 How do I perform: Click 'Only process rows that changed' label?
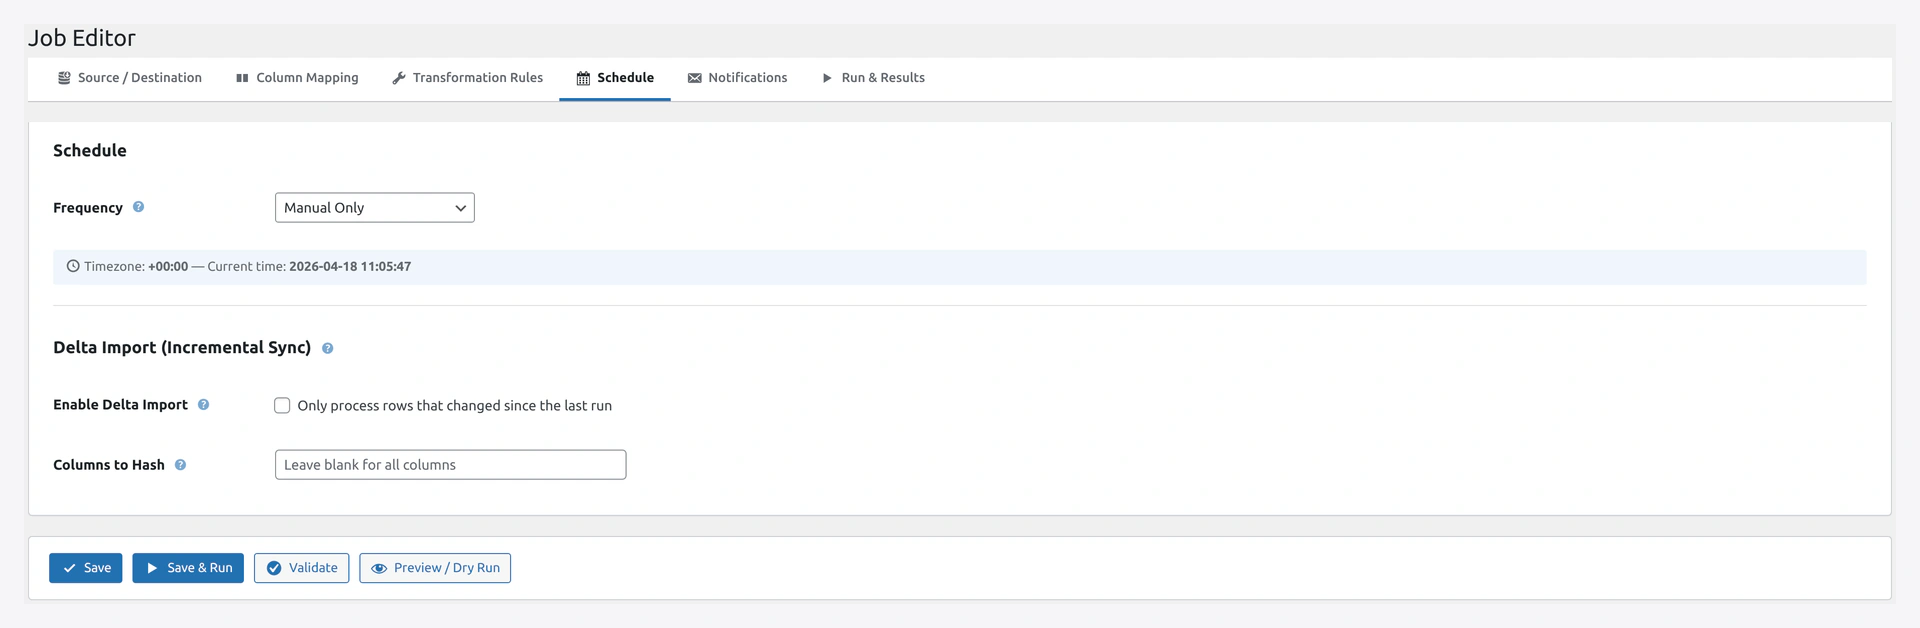coord(455,406)
